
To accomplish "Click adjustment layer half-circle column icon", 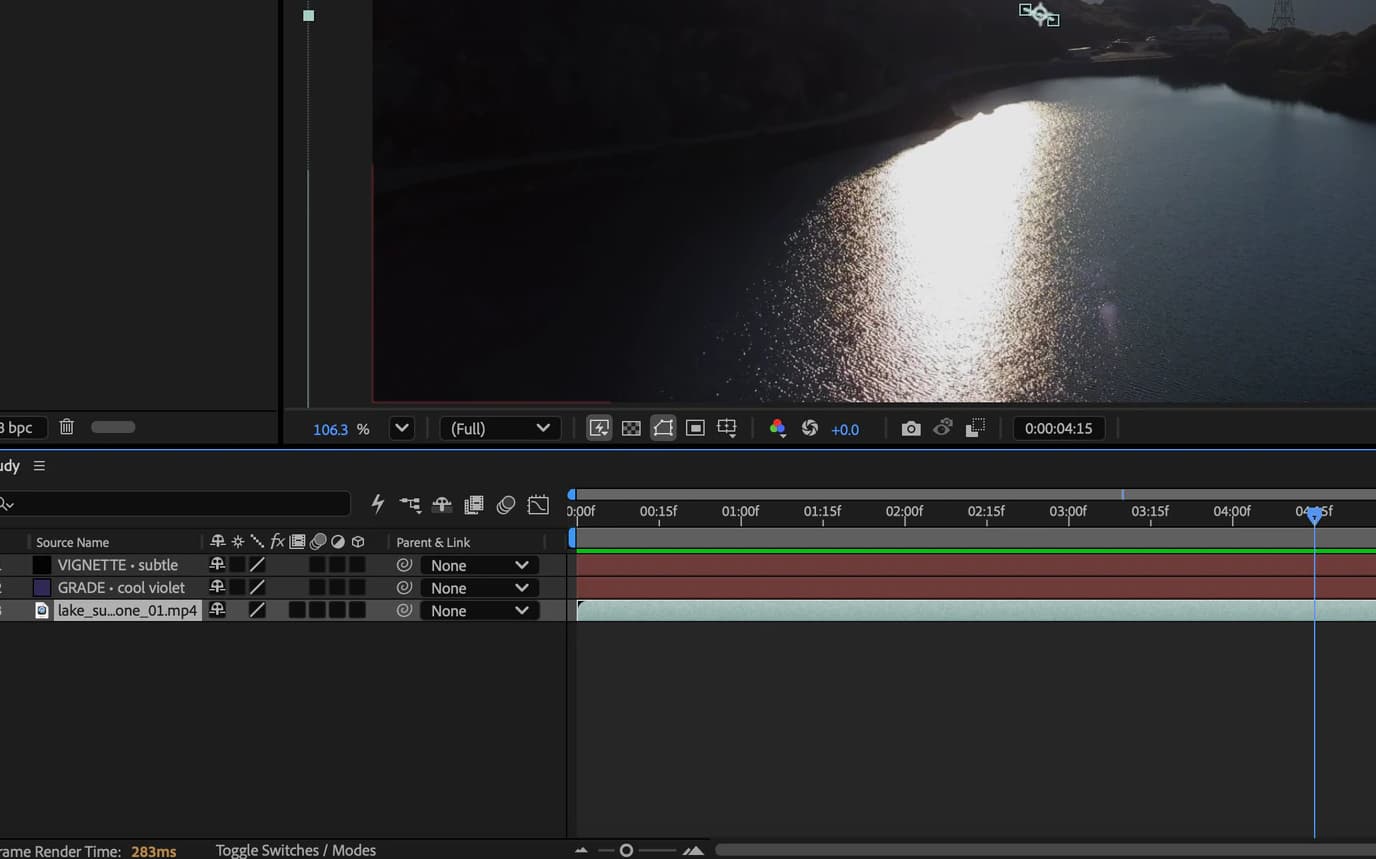I will click(338, 542).
